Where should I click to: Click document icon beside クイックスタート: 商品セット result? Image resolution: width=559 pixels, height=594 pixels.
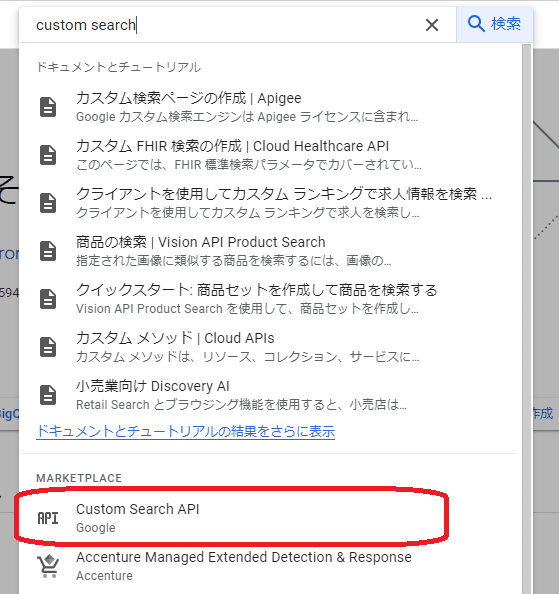[x=48, y=299]
